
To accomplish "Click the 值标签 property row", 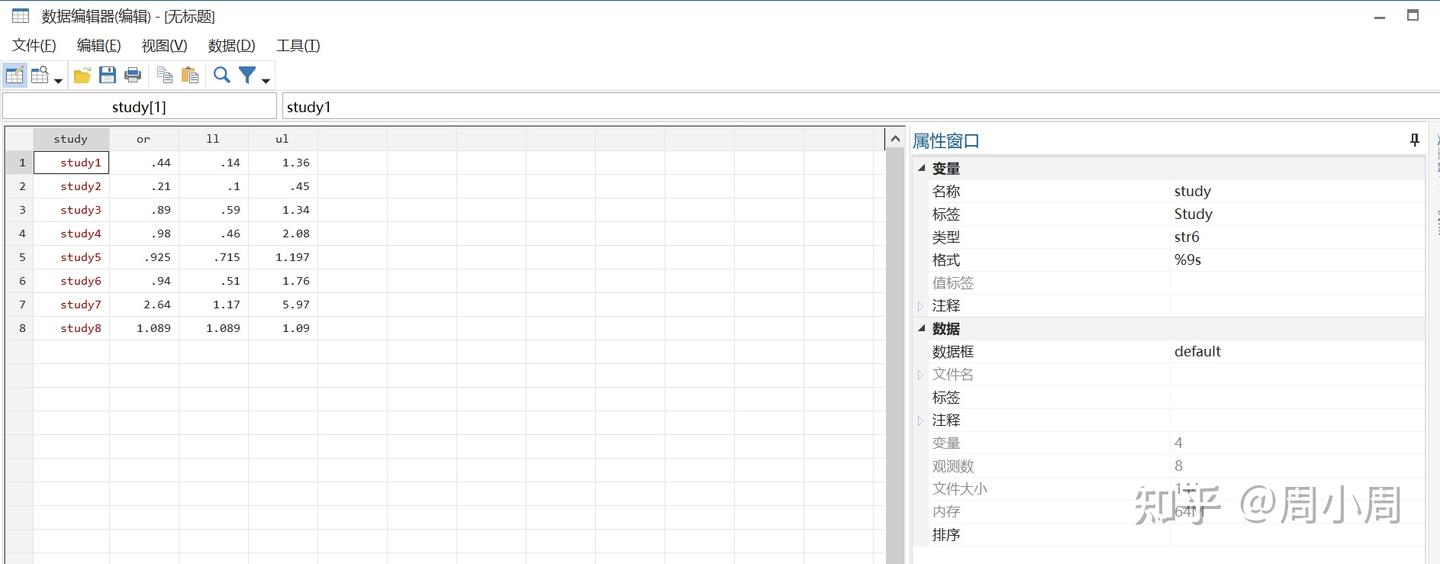I will [1169, 283].
